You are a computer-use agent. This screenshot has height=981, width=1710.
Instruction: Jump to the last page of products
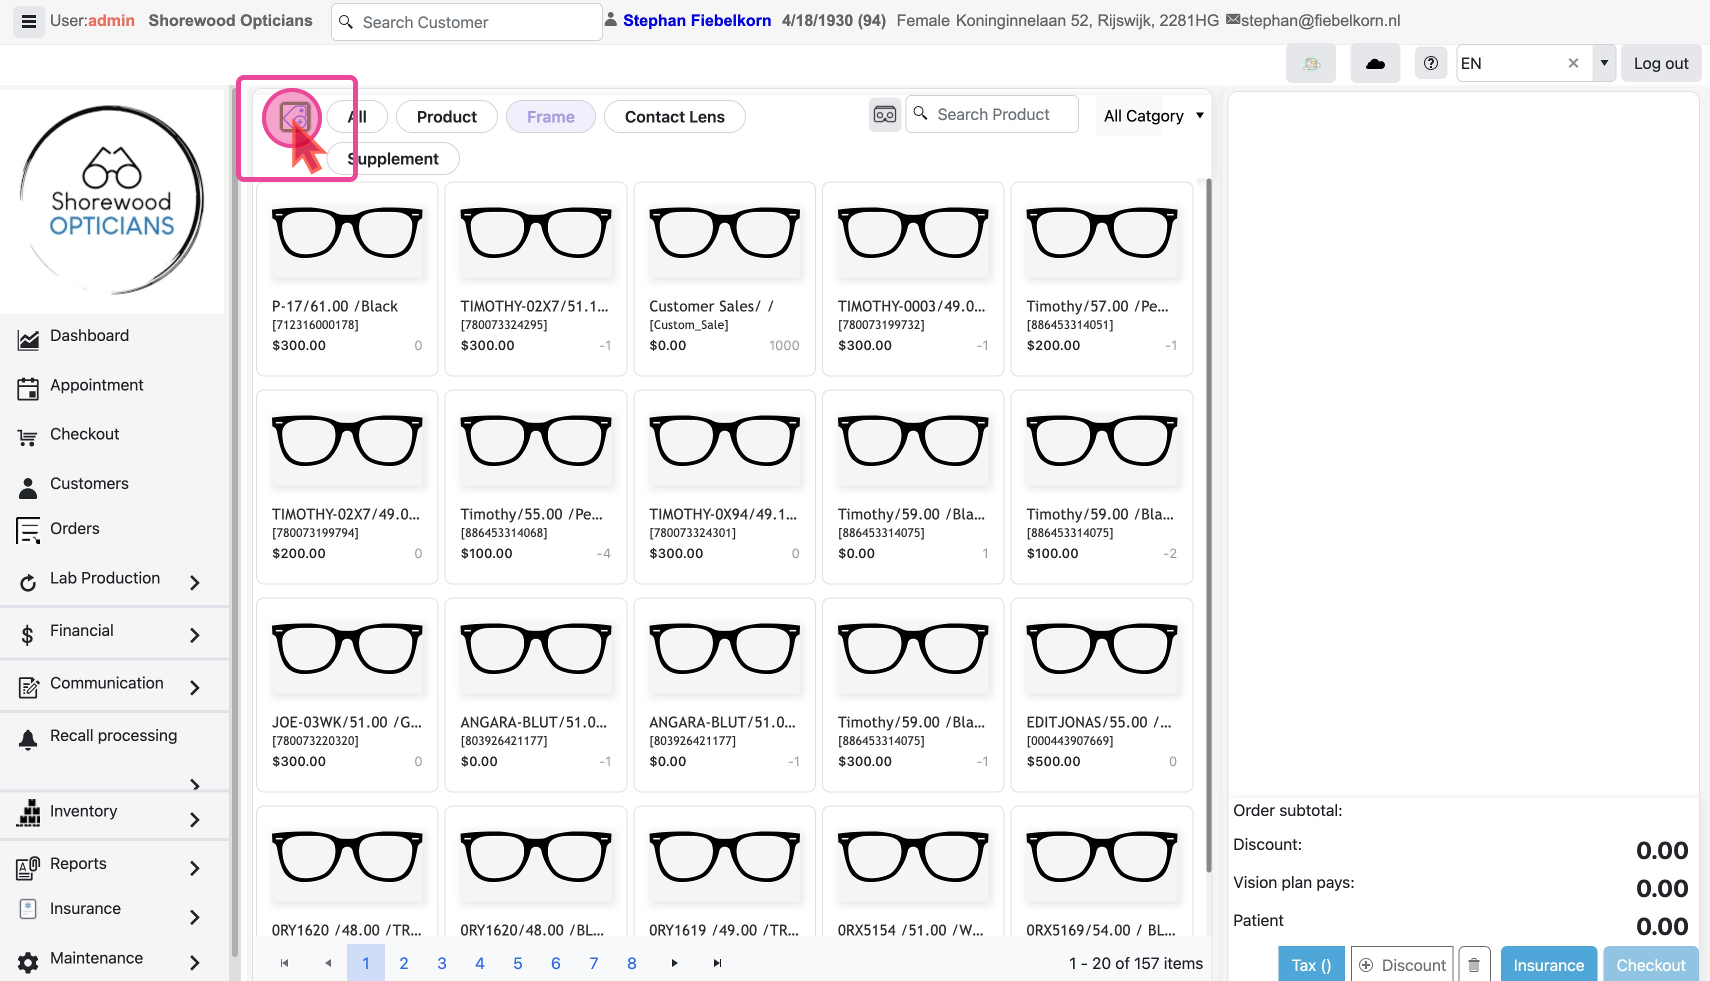coord(717,963)
